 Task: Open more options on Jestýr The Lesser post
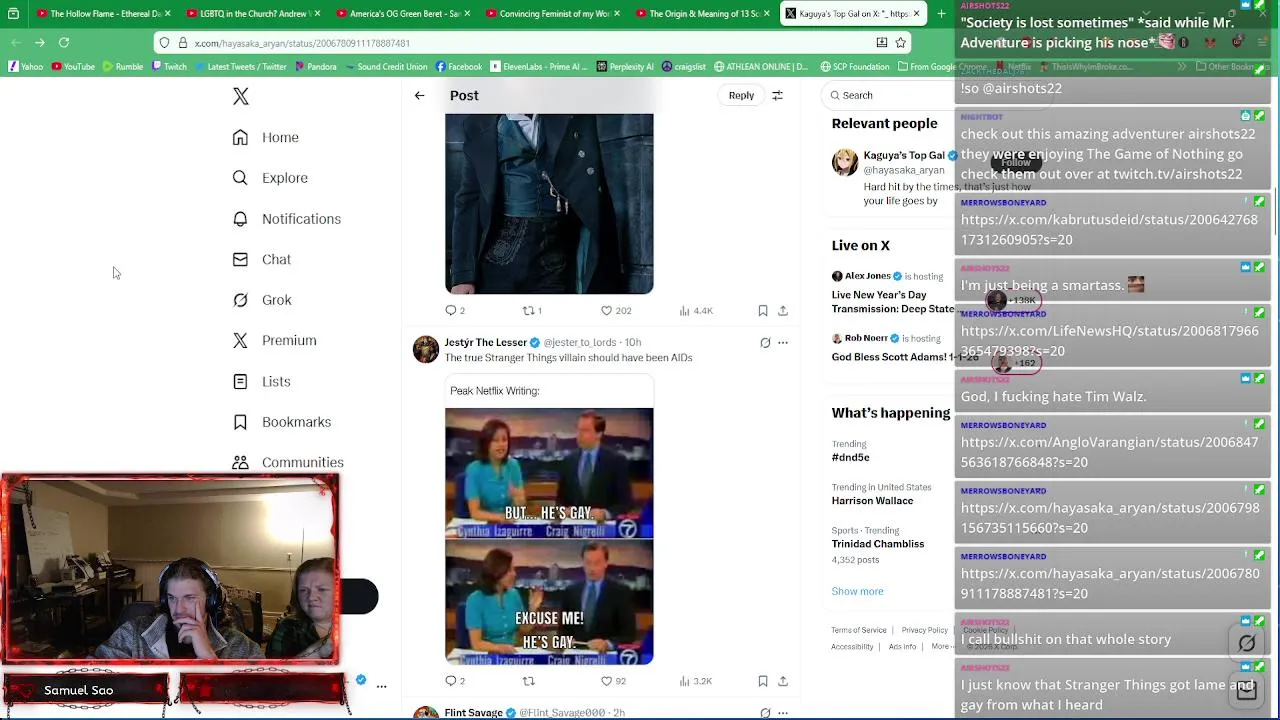tap(783, 343)
